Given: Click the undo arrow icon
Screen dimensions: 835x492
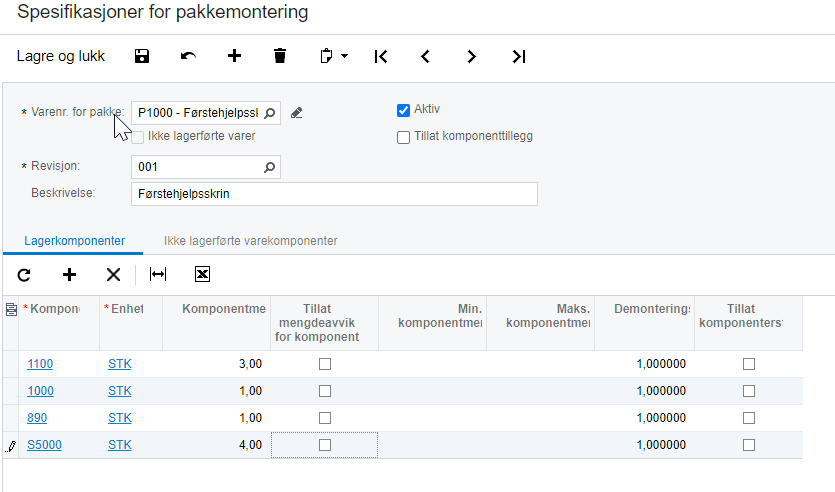Looking at the screenshot, I should point(188,57).
